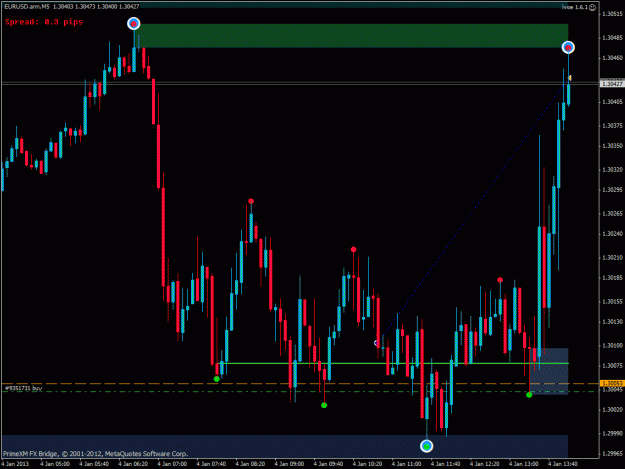
Task: Select the orange 1.30053 price label
Action: pyautogui.click(x=612, y=383)
